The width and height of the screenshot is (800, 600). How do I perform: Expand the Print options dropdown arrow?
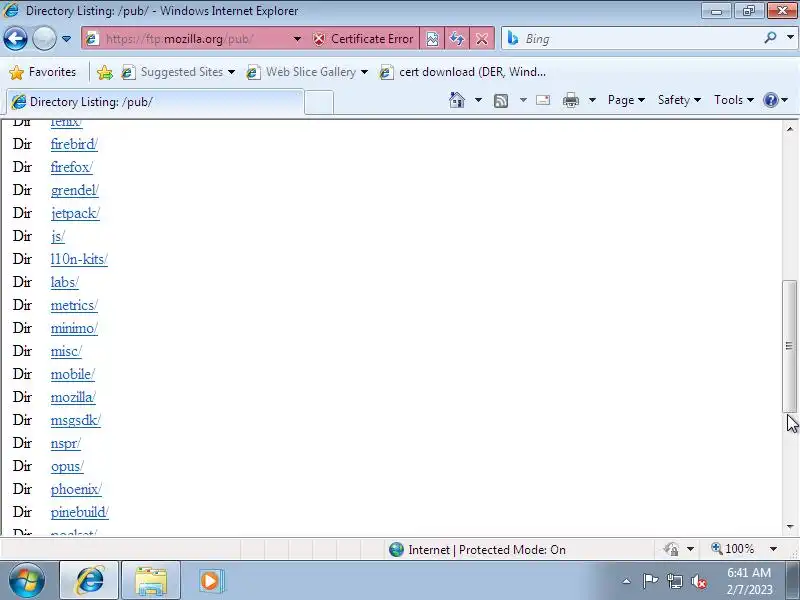[x=592, y=100]
